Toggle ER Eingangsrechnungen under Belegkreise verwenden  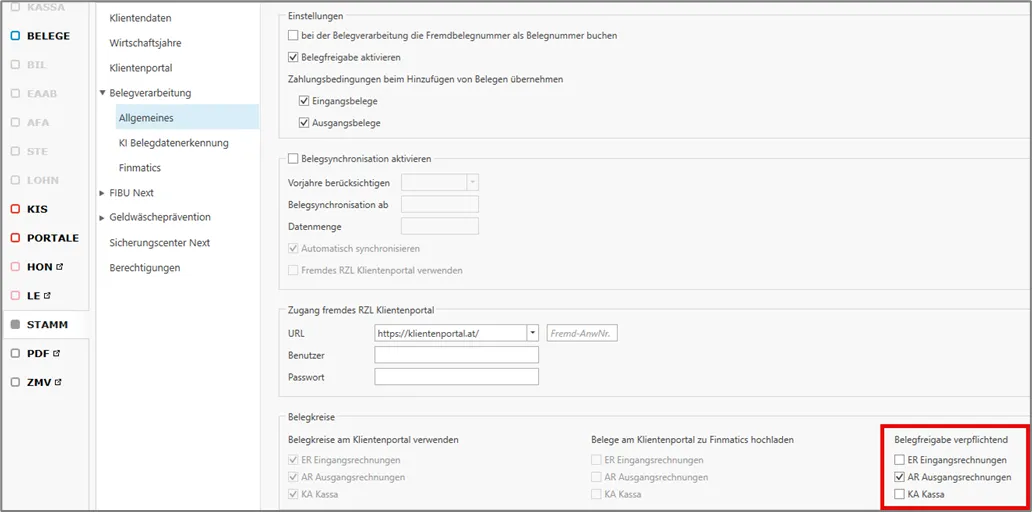(294, 460)
